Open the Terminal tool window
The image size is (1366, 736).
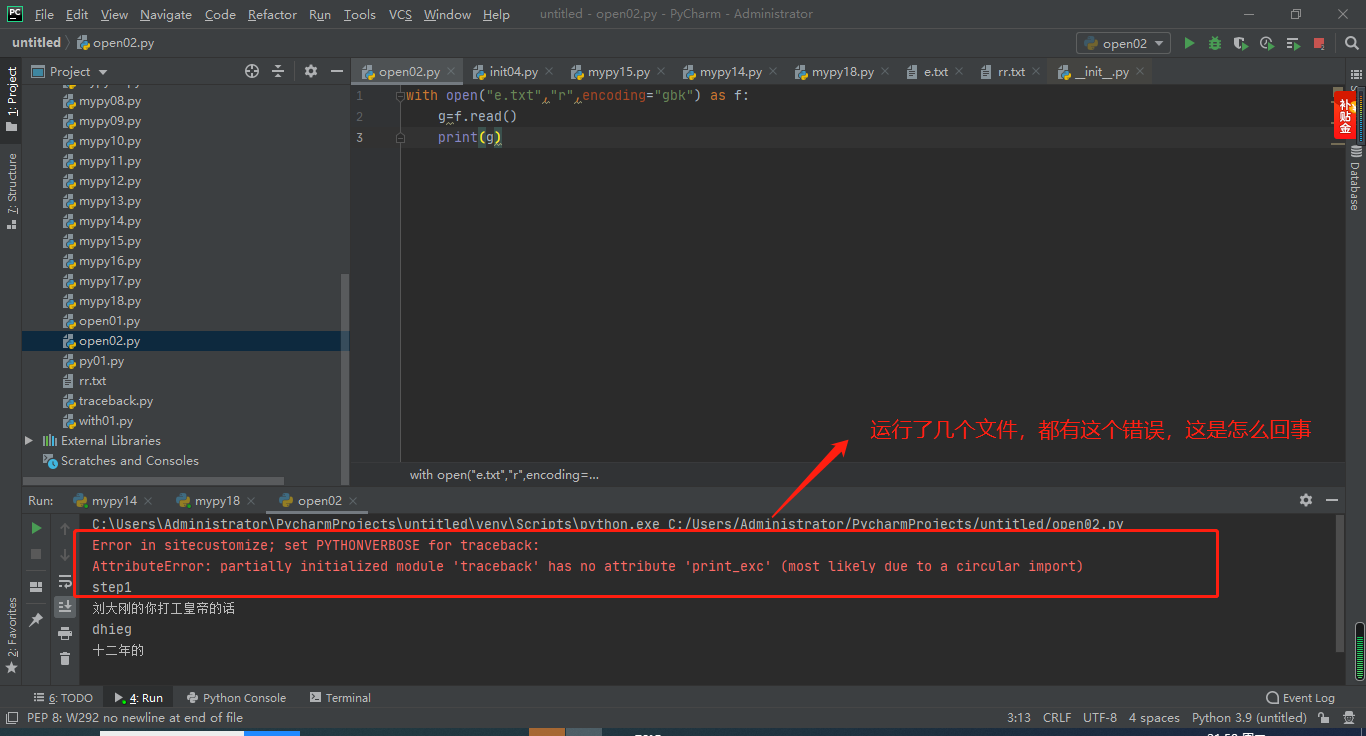click(x=340, y=698)
